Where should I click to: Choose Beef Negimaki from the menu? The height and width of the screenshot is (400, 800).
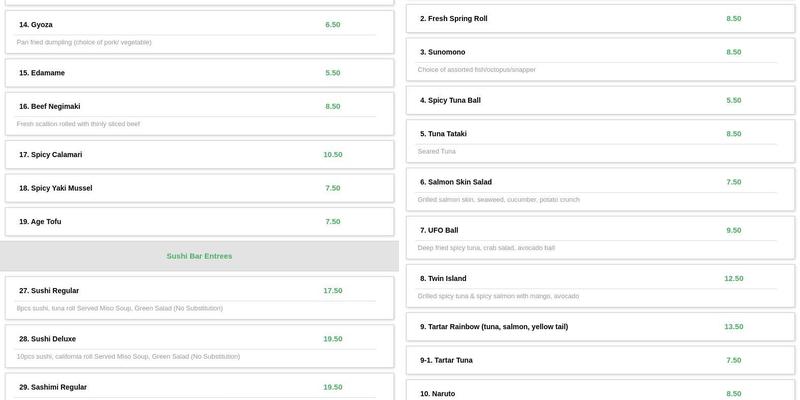[x=198, y=113]
